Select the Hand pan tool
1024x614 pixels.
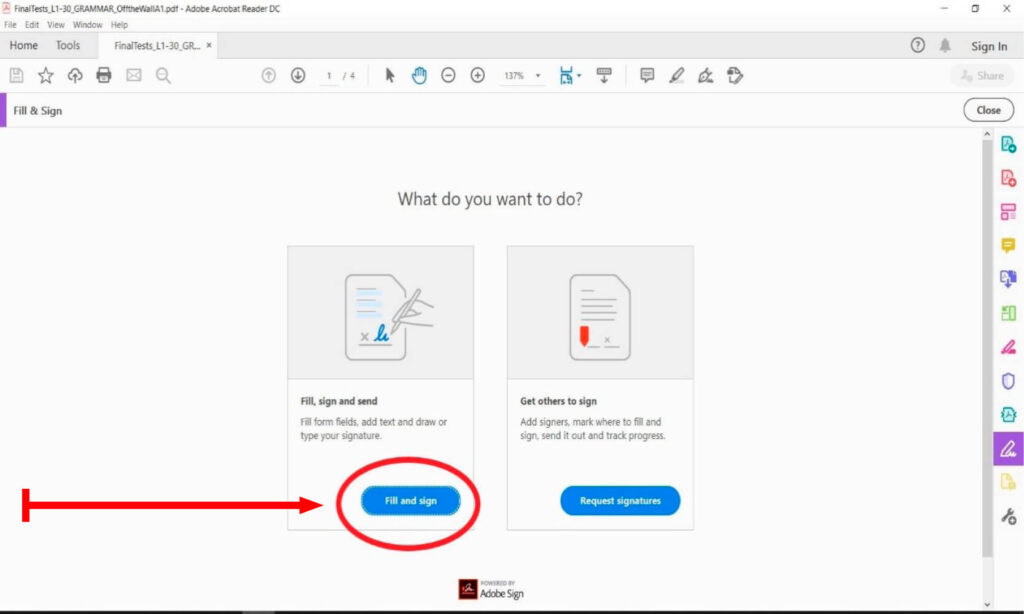419,76
